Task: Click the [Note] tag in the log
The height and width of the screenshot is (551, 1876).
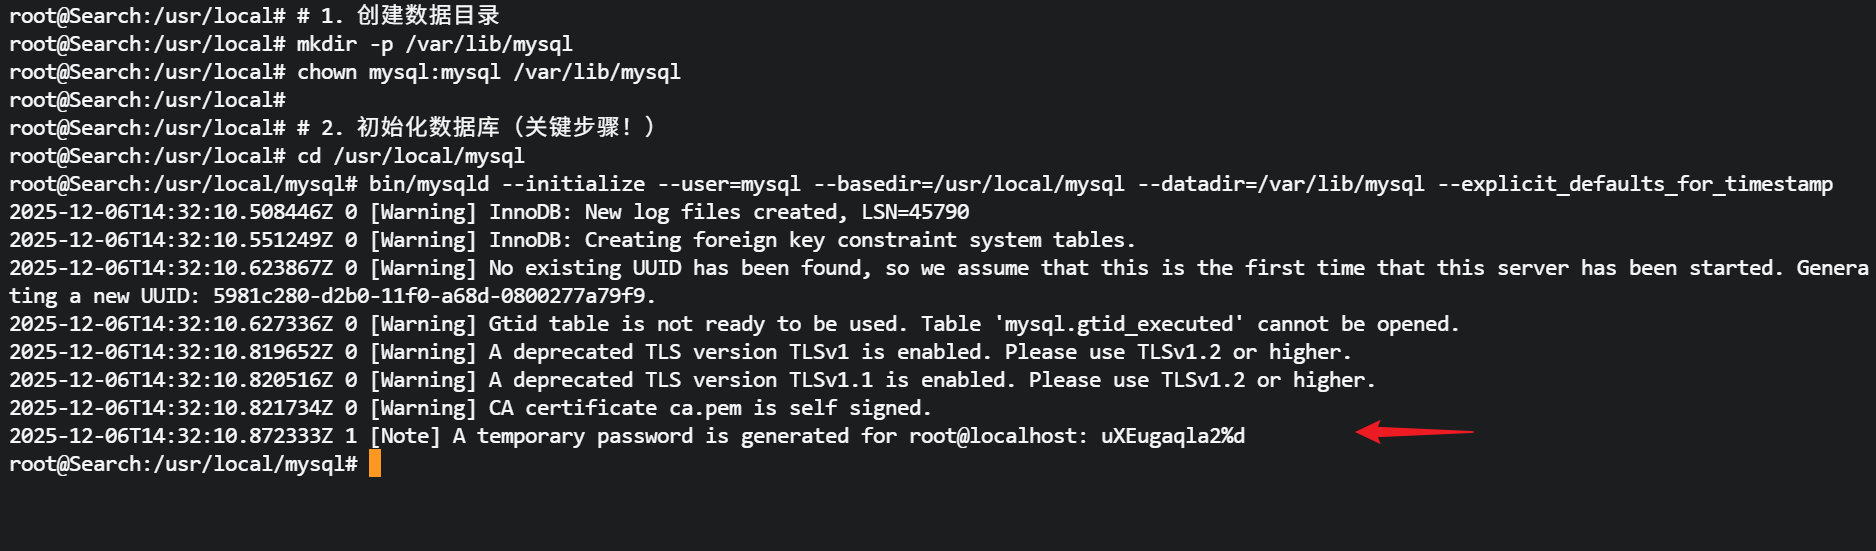Action: click(404, 436)
